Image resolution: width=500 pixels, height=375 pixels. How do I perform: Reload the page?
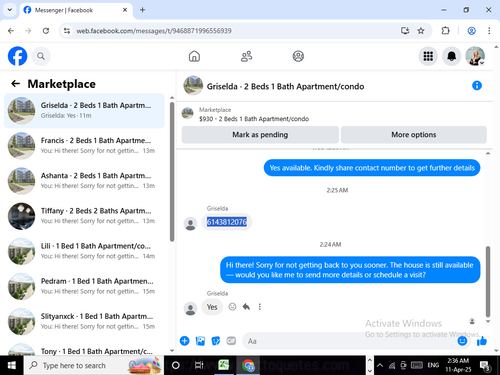pyautogui.click(x=46, y=31)
